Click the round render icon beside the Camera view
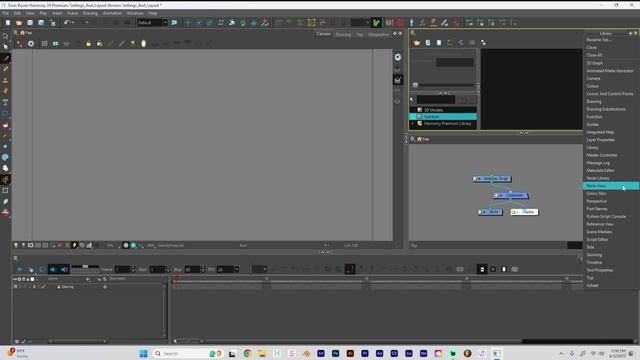This screenshot has width=640, height=360. pos(398,58)
